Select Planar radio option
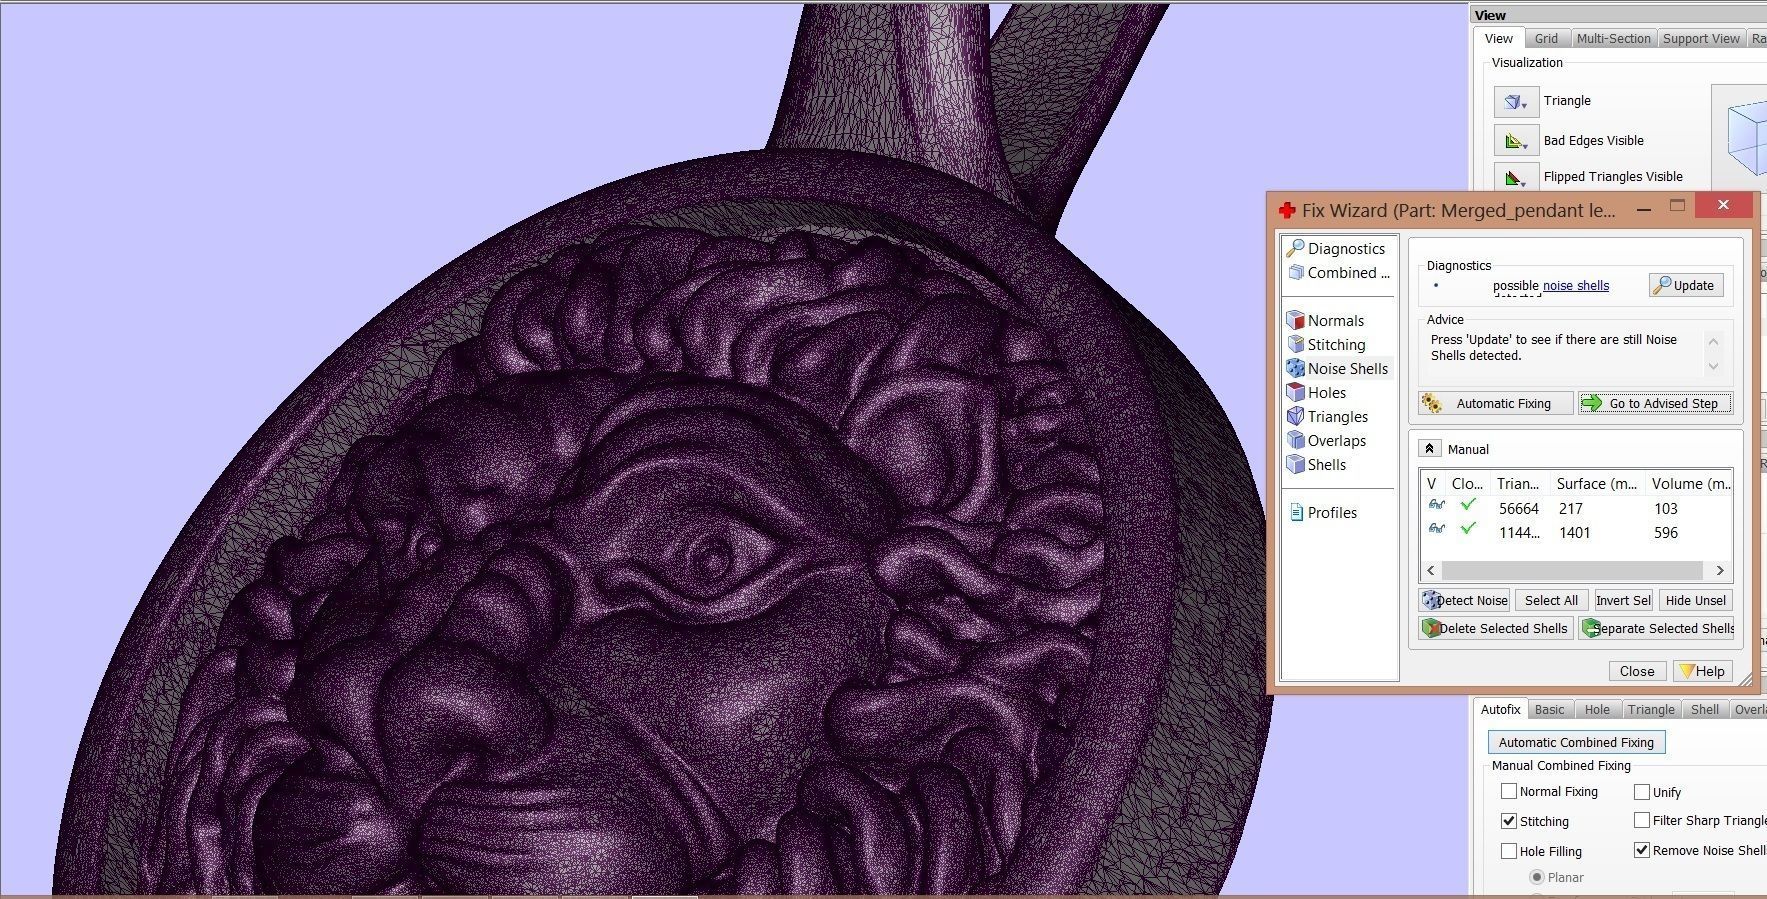The width and height of the screenshot is (1767, 899). pos(1537,877)
